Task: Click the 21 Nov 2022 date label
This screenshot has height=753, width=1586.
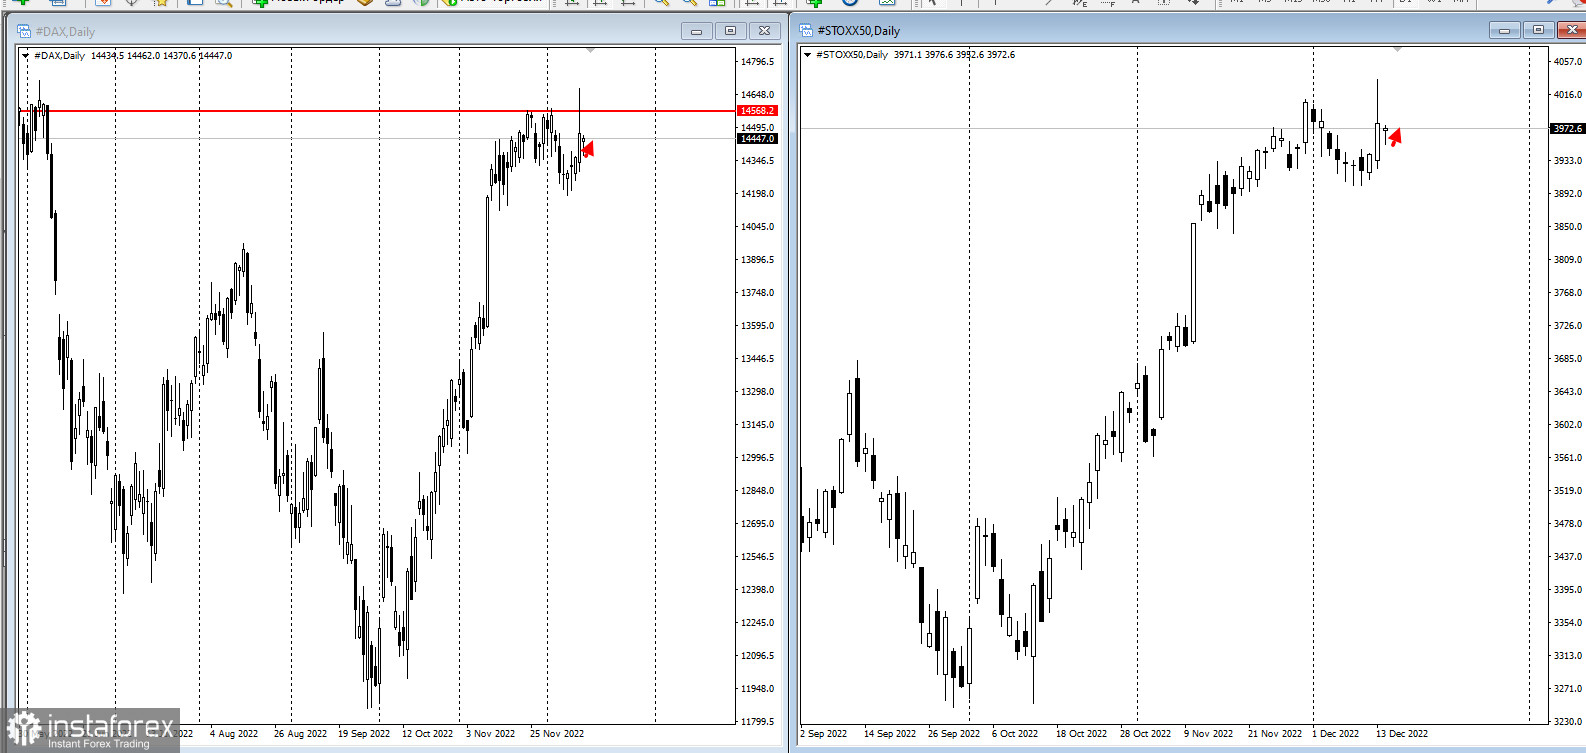Action: coord(1275,734)
